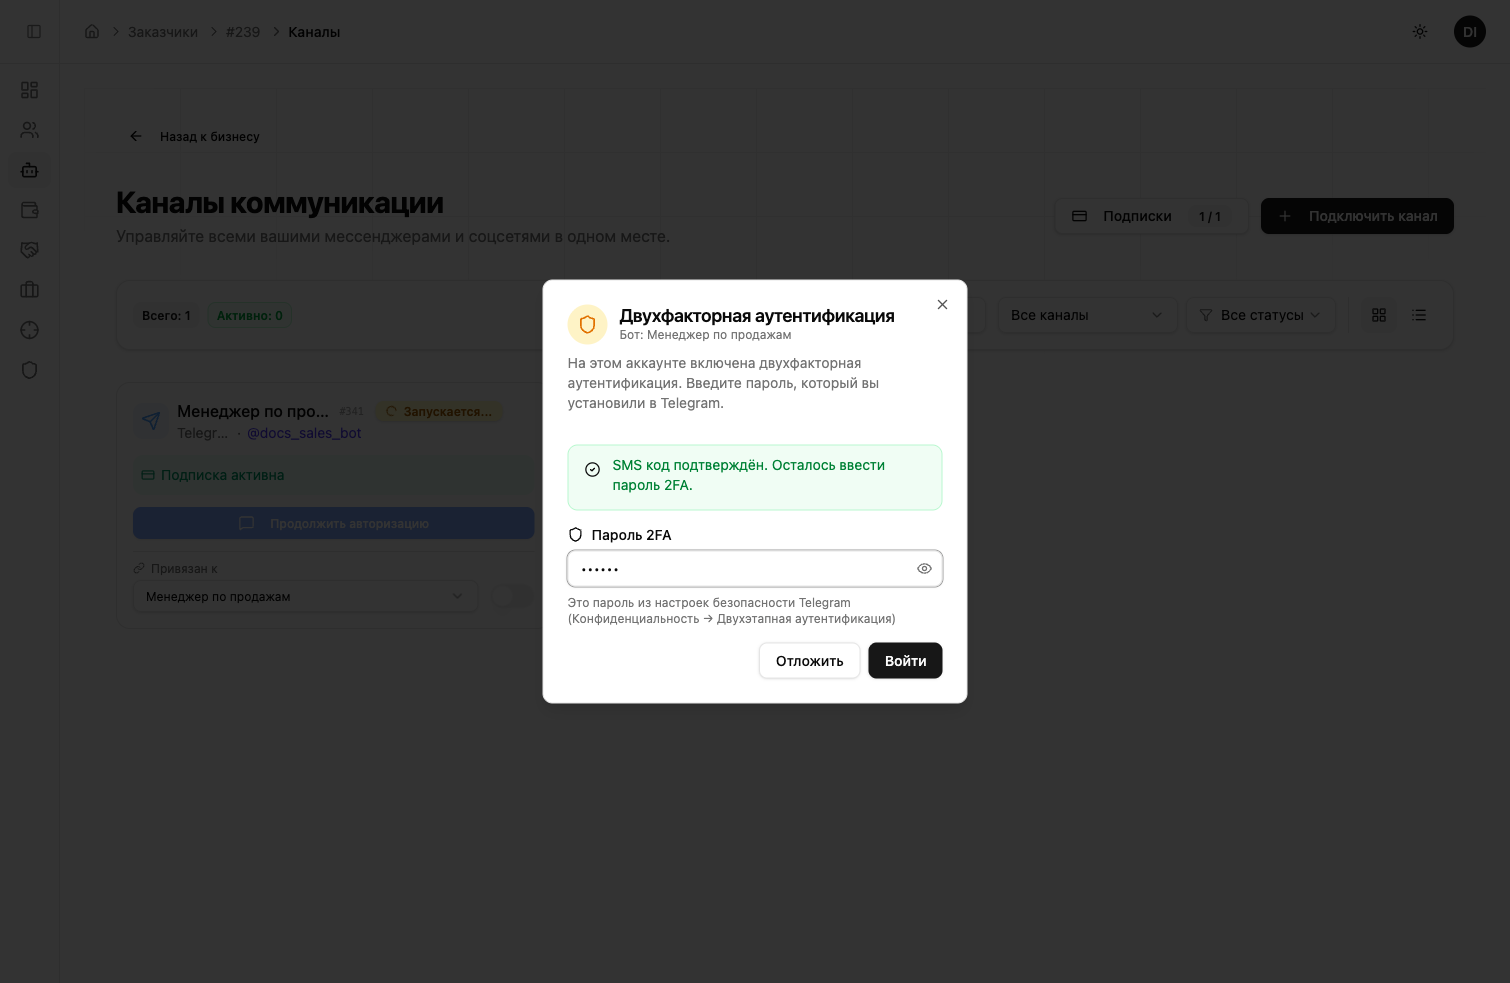Select the users section icon in the sidebar
The height and width of the screenshot is (983, 1510).
coord(29,130)
